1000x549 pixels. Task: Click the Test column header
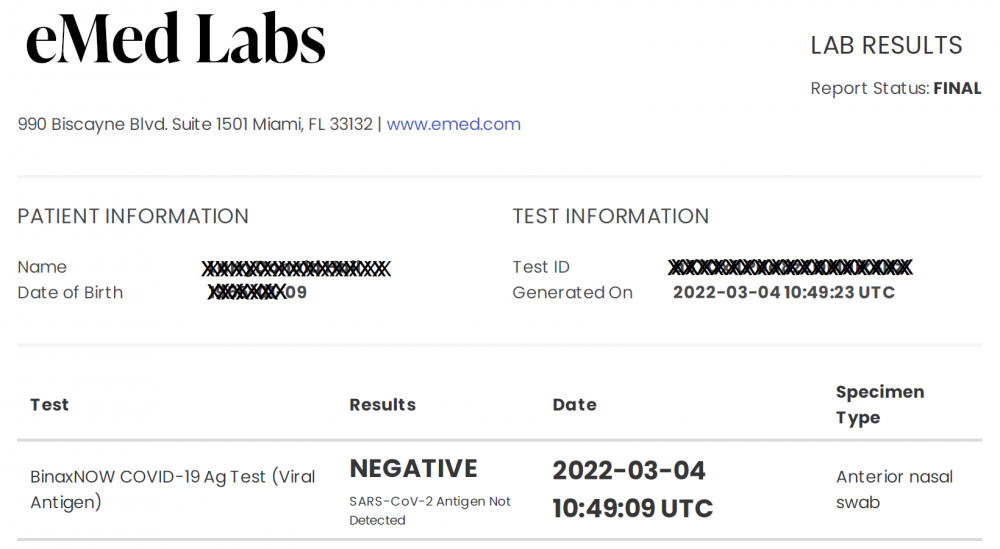click(49, 404)
